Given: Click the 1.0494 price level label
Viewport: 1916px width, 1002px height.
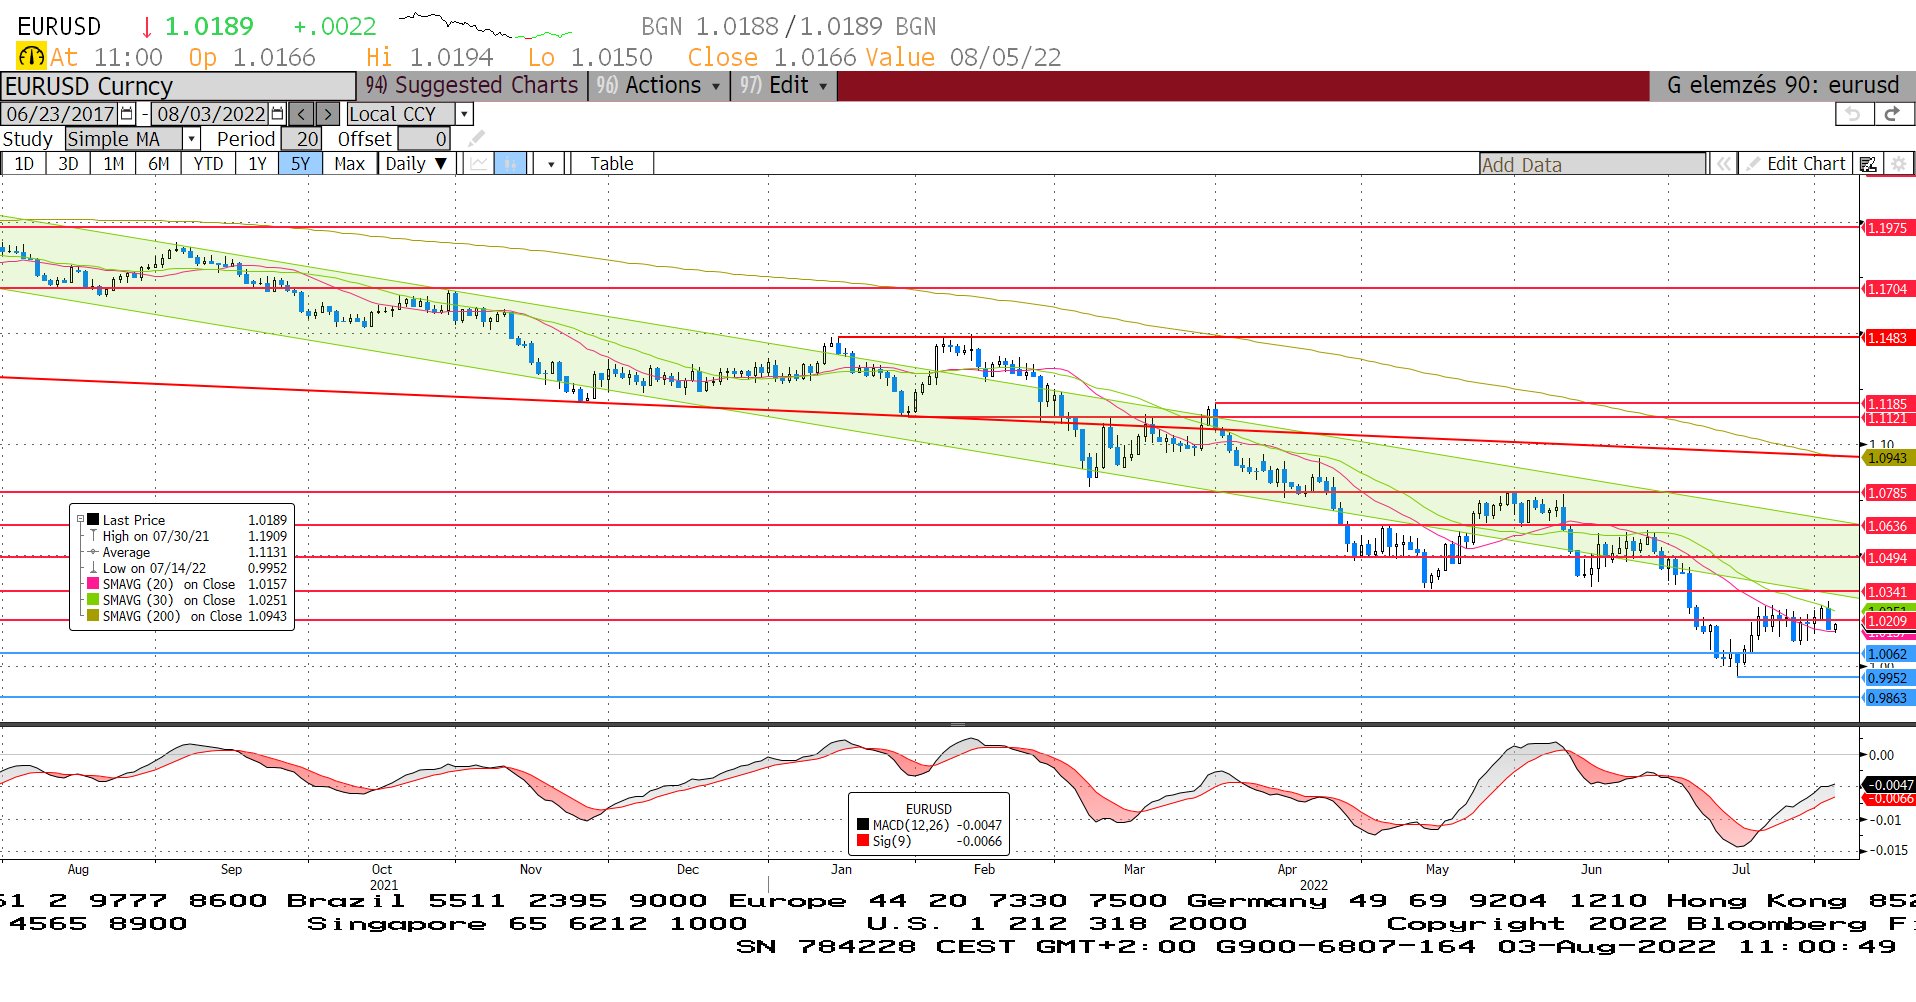Looking at the screenshot, I should pos(1888,558).
